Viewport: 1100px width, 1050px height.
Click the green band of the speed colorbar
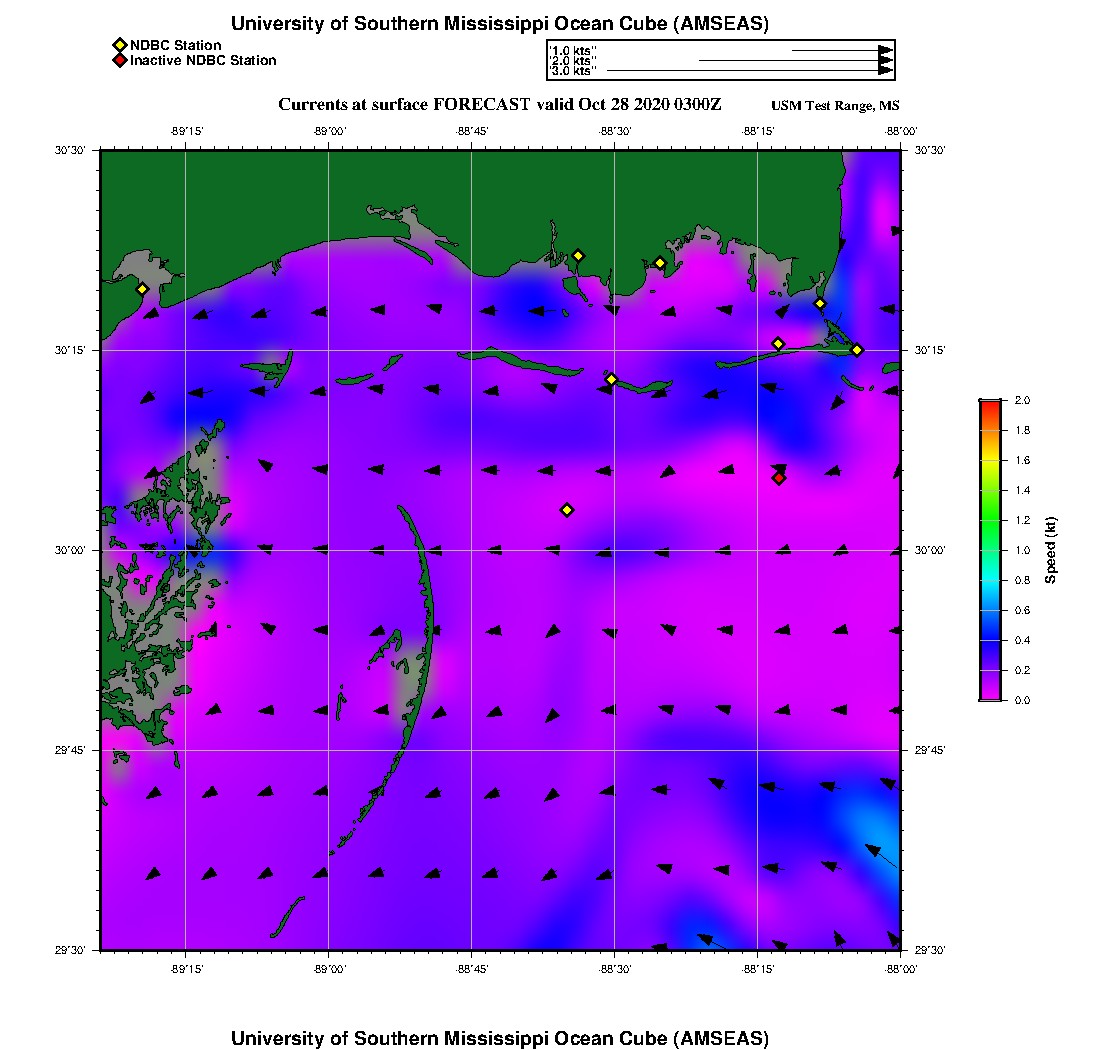(990, 520)
